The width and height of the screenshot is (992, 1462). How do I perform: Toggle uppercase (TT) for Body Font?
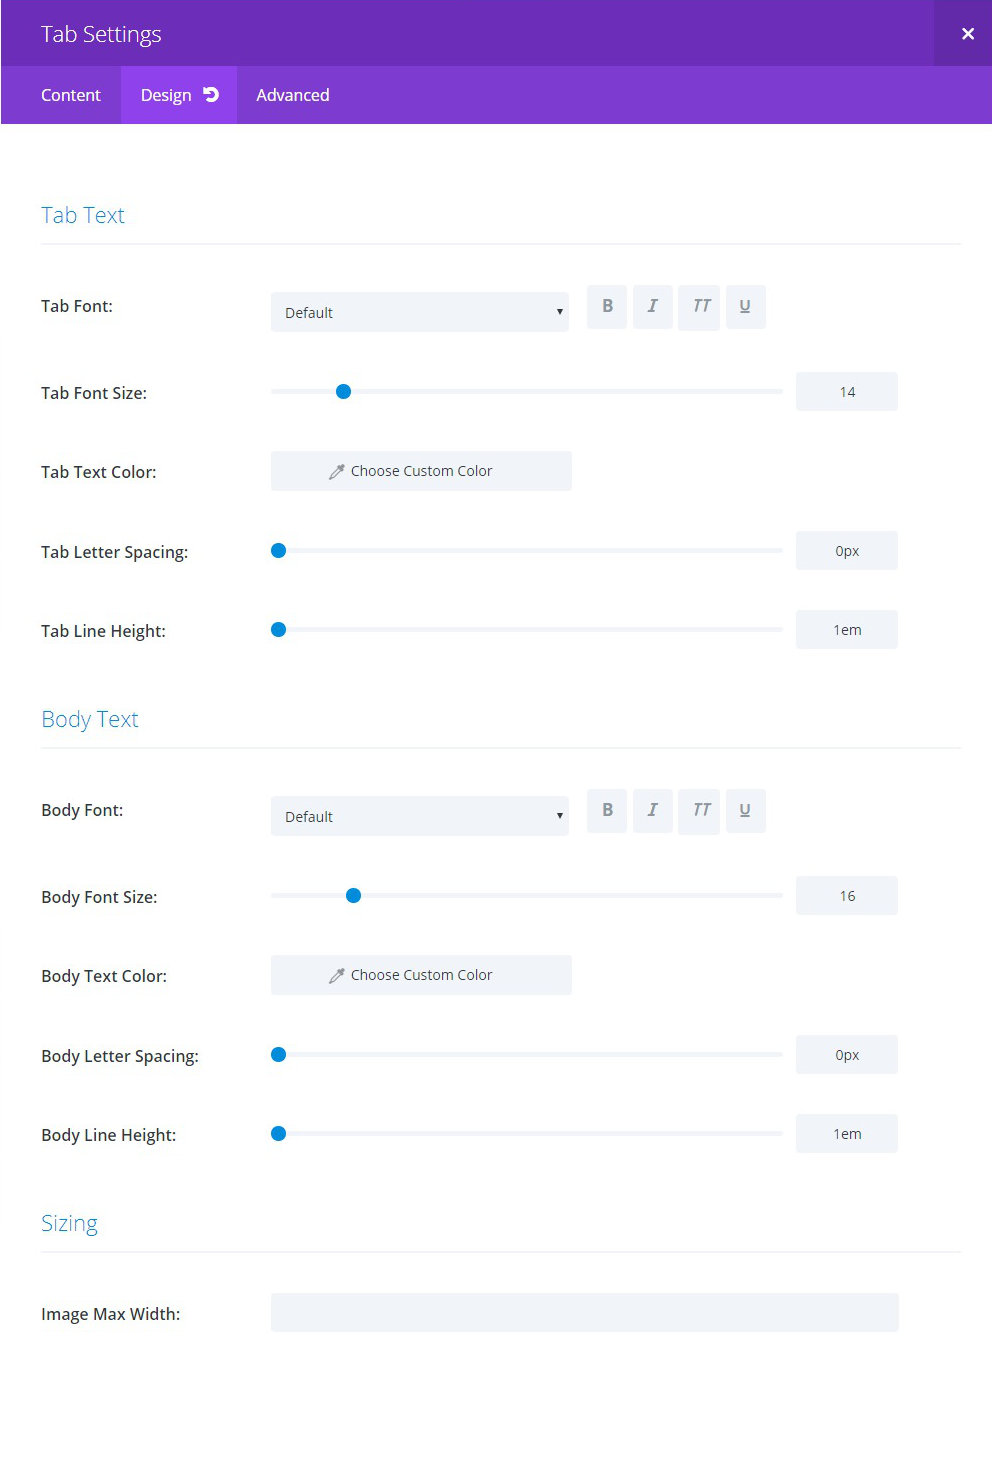point(700,811)
